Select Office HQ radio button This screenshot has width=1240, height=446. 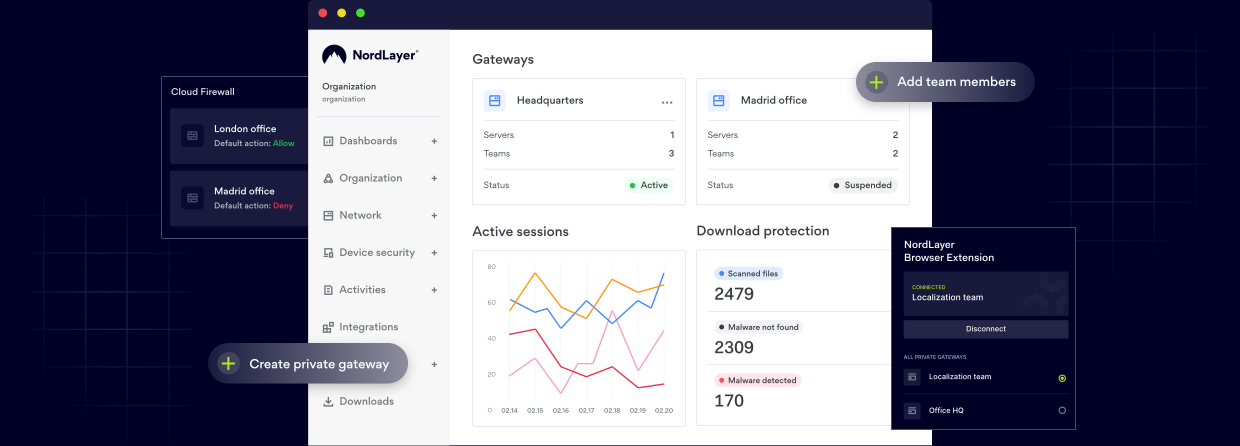click(x=1062, y=410)
